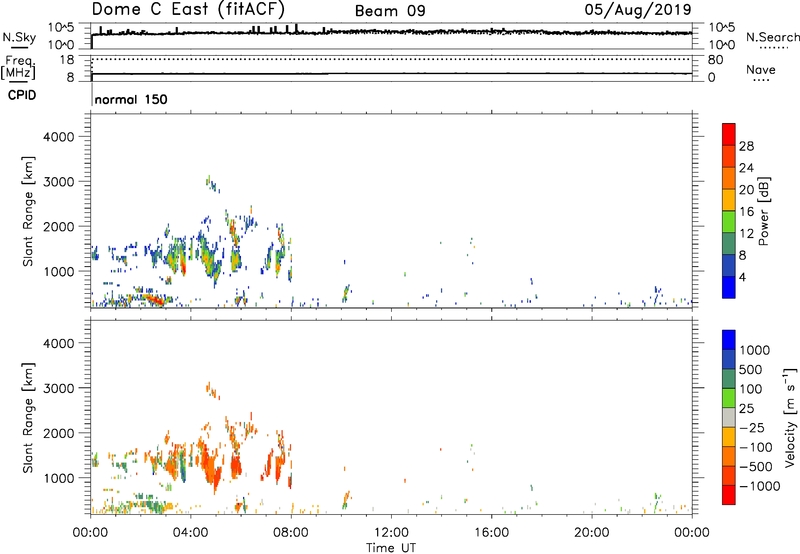Click the 'N.Search' legend label

773,37
